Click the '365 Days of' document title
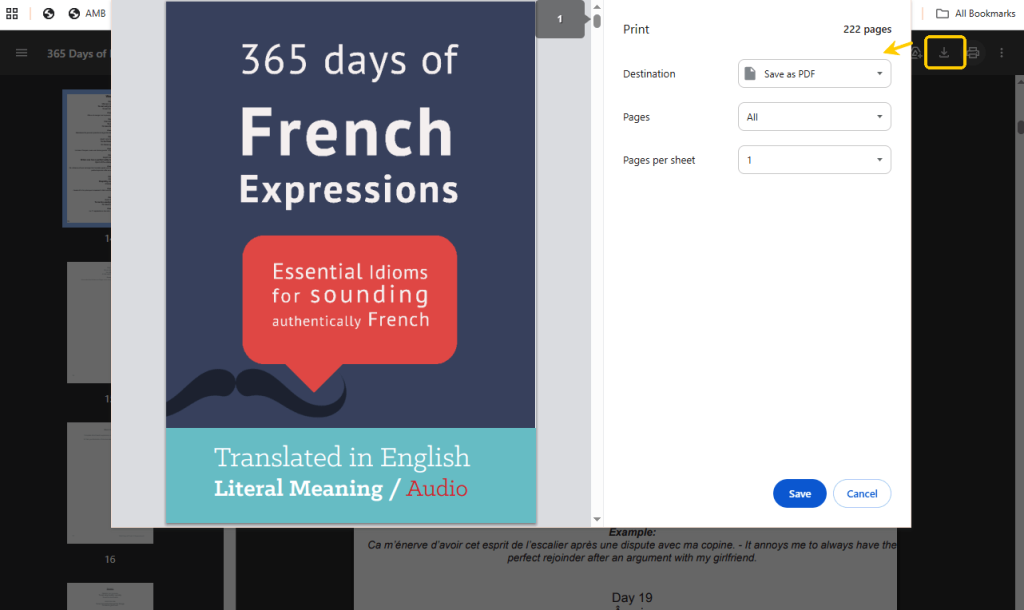 (76, 54)
